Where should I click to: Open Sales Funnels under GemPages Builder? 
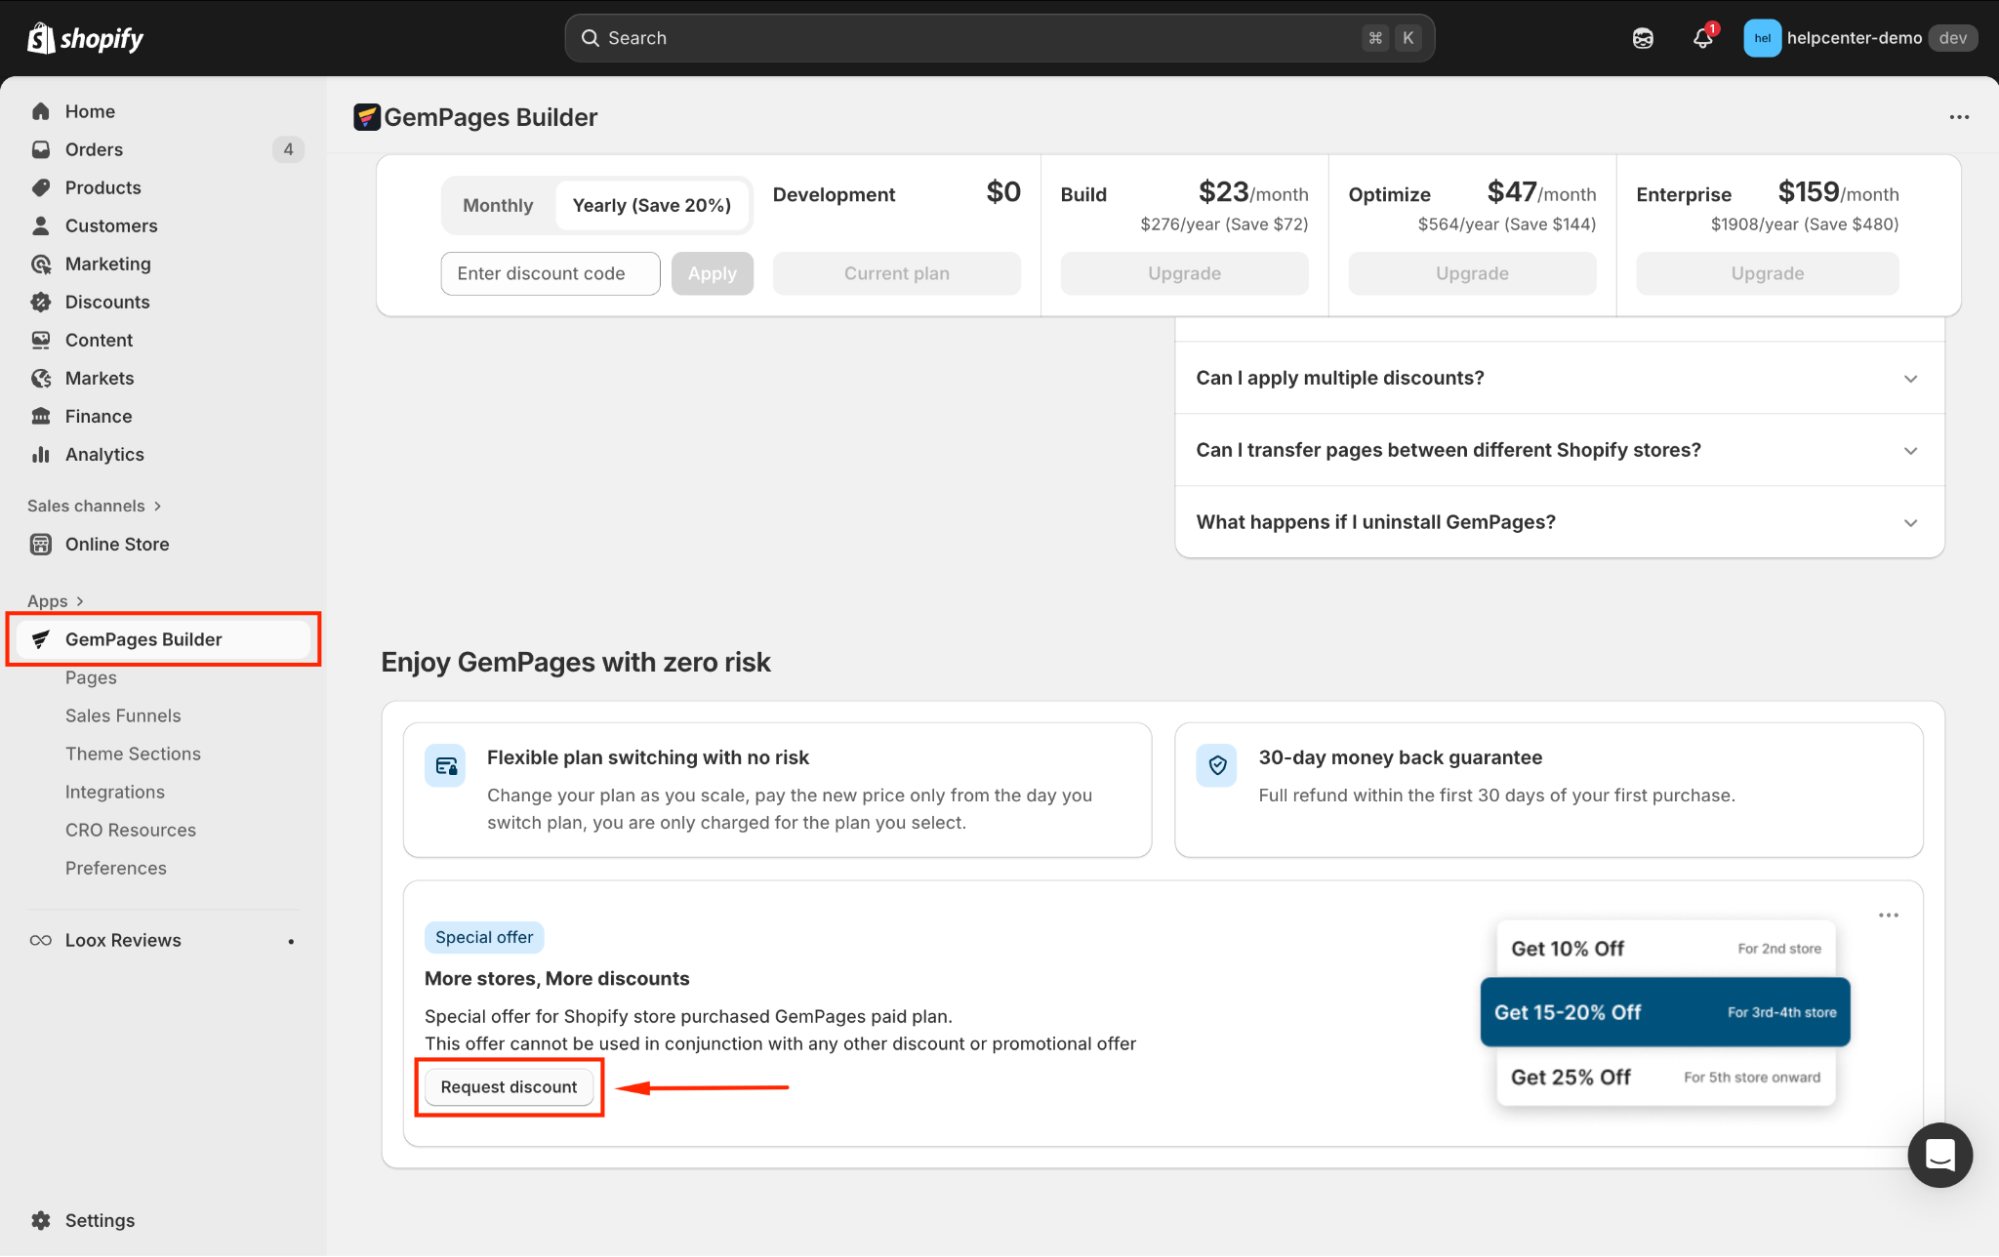(123, 715)
